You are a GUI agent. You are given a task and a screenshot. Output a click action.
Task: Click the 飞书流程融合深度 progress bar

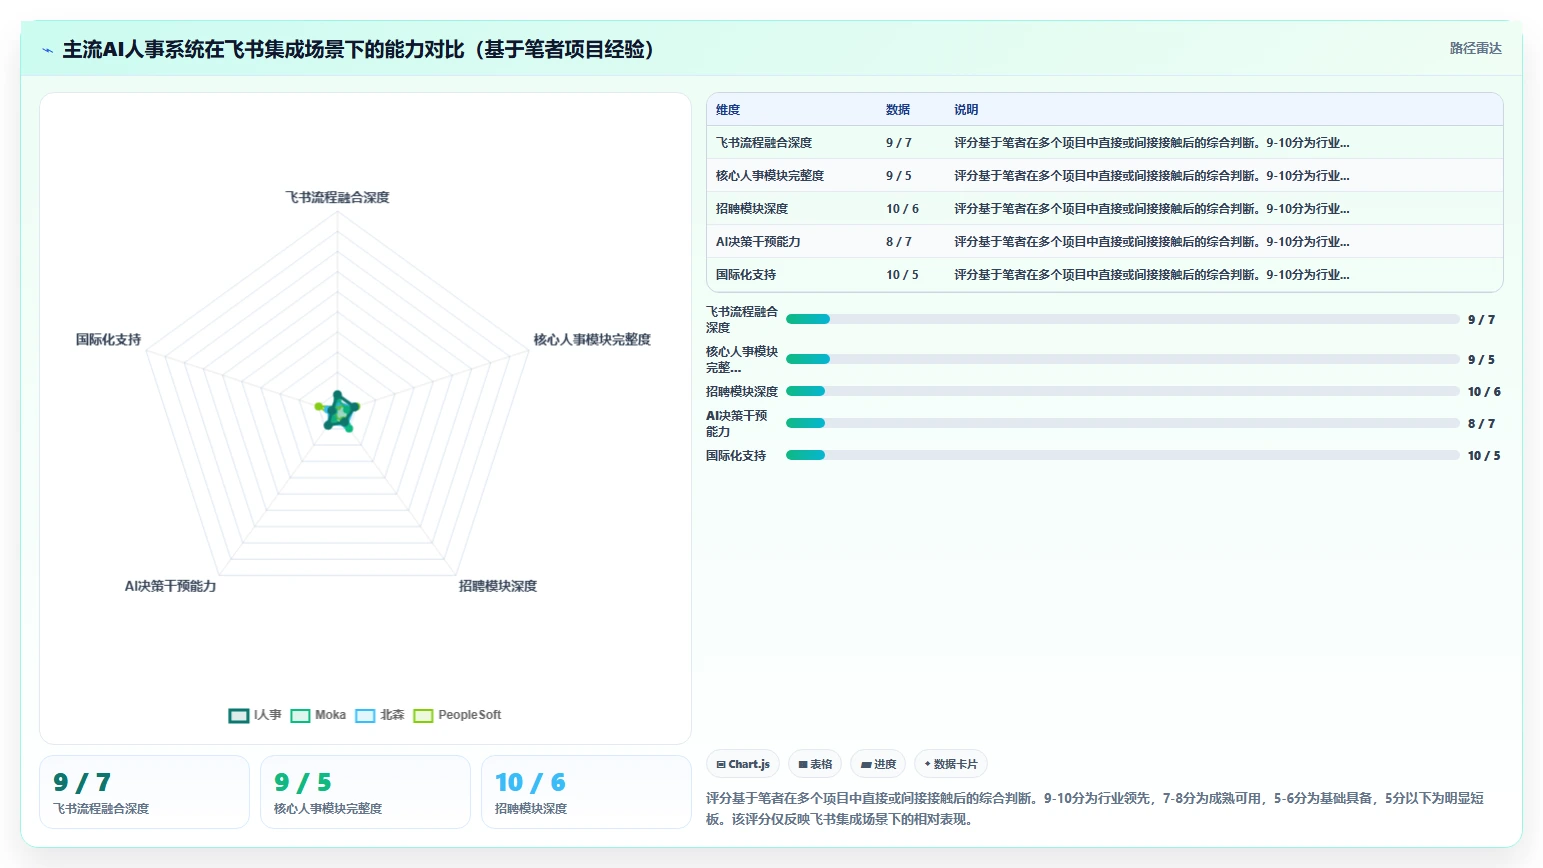pos(1123,319)
